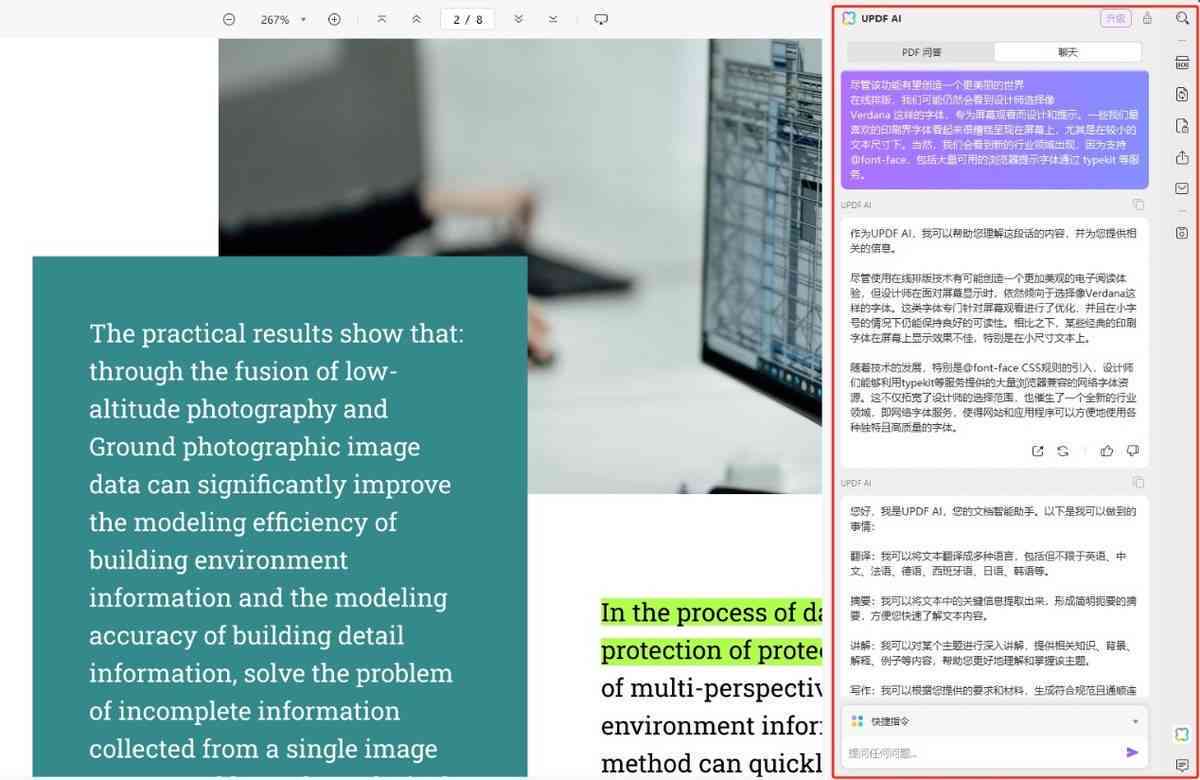Zoom in with the plus magnifier icon

(334, 19)
